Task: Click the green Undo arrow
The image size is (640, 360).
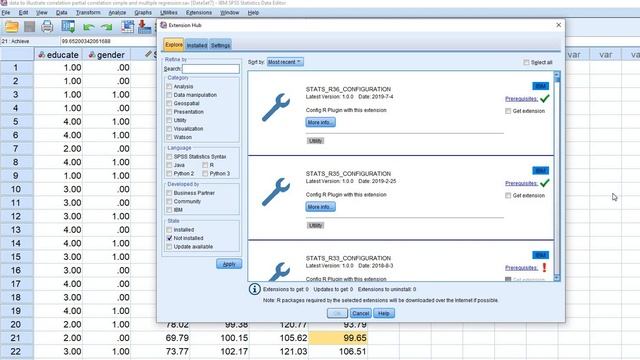Action: 89,27
